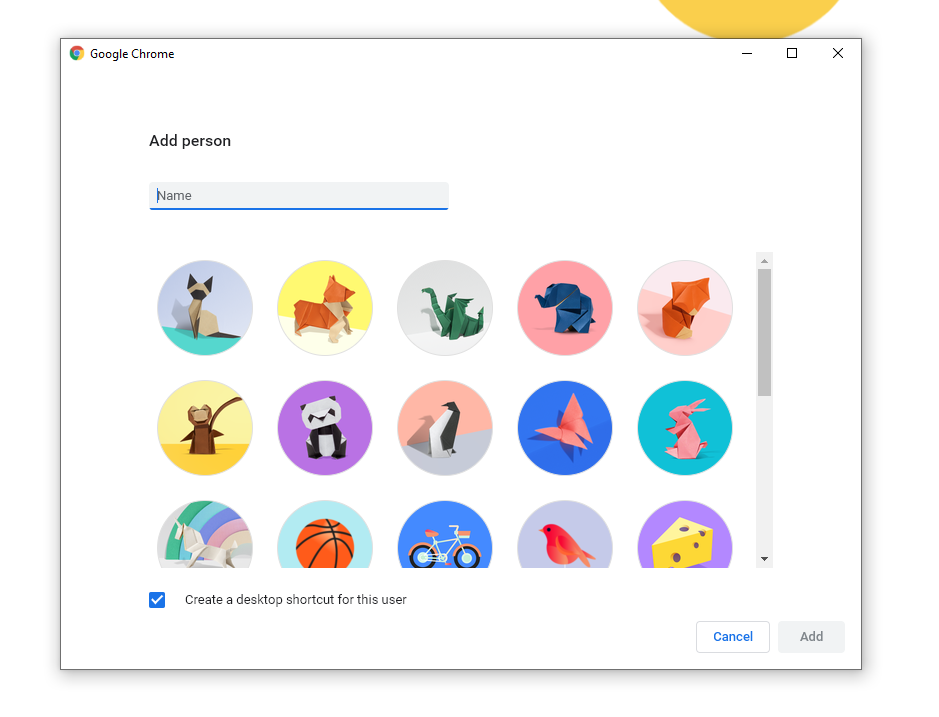Choose the origami corgi dog avatar

325,308
